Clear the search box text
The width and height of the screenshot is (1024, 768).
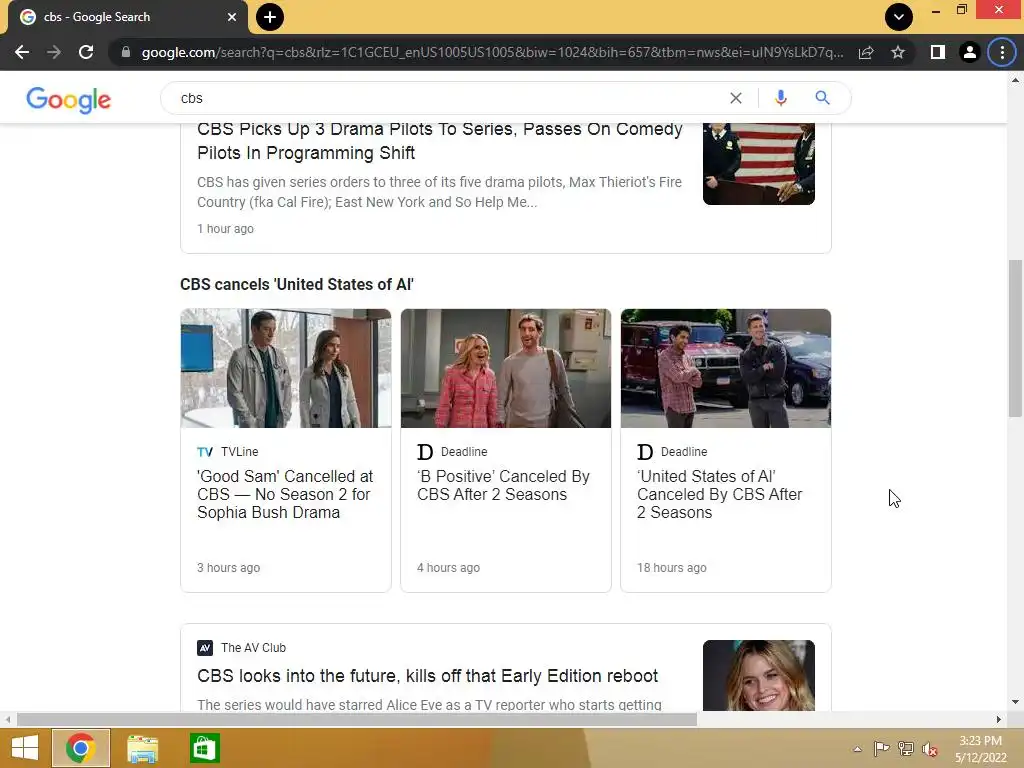click(736, 98)
